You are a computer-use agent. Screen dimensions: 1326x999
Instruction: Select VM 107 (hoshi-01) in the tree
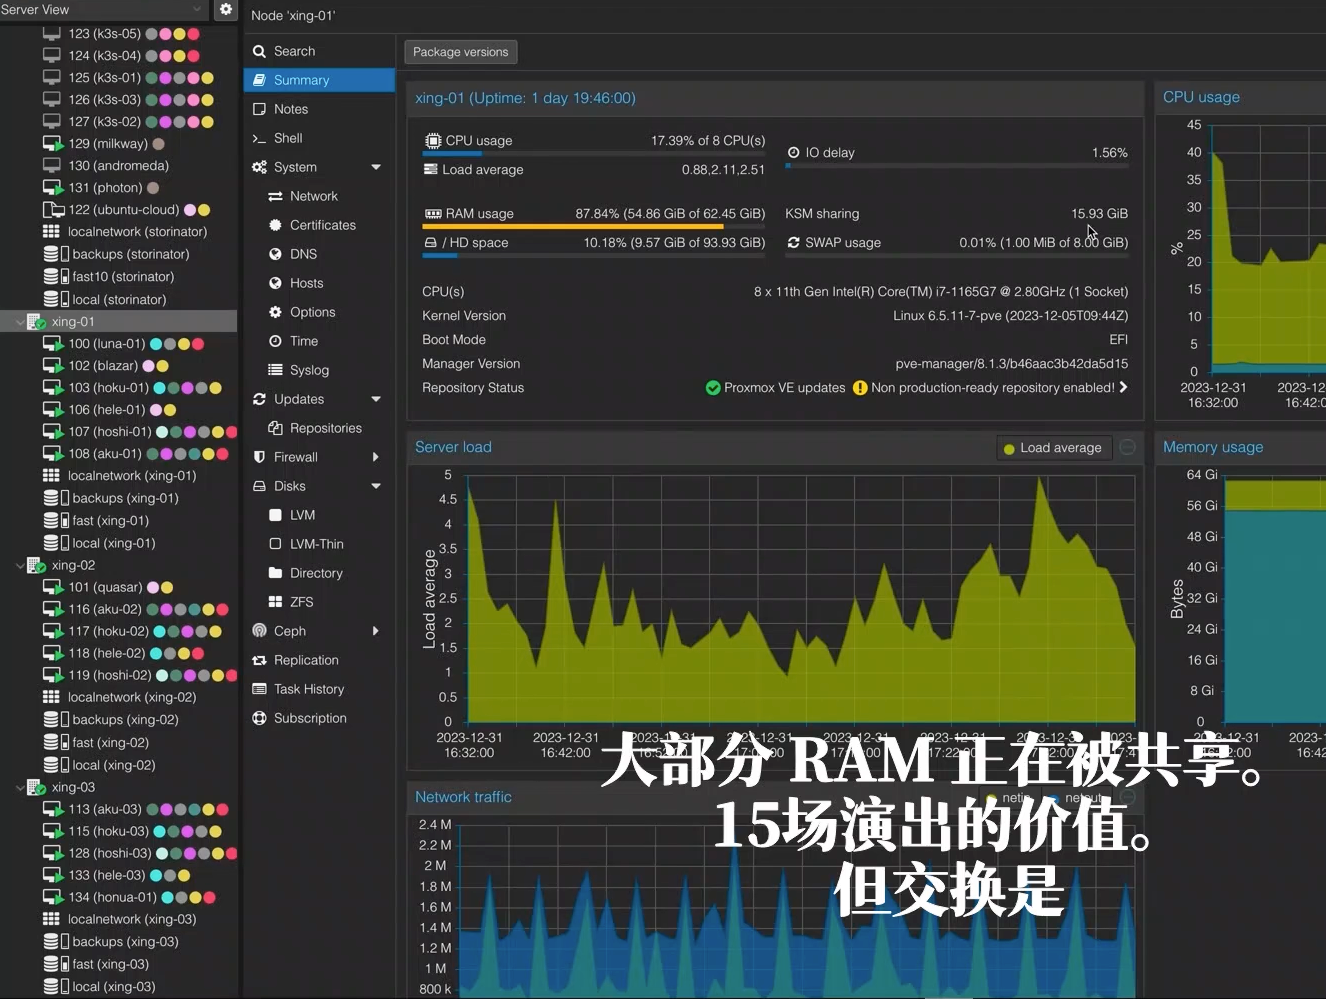pos(109,432)
